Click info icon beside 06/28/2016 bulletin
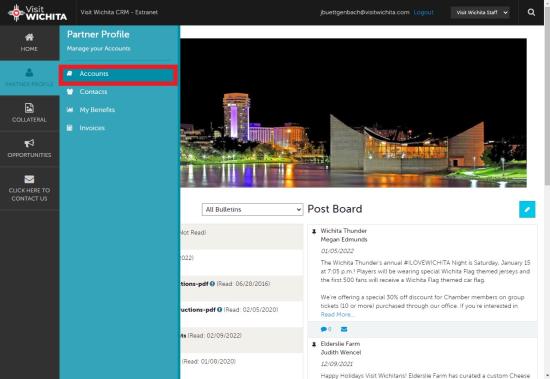Viewport: 550px width, 379px height. click(x=212, y=284)
